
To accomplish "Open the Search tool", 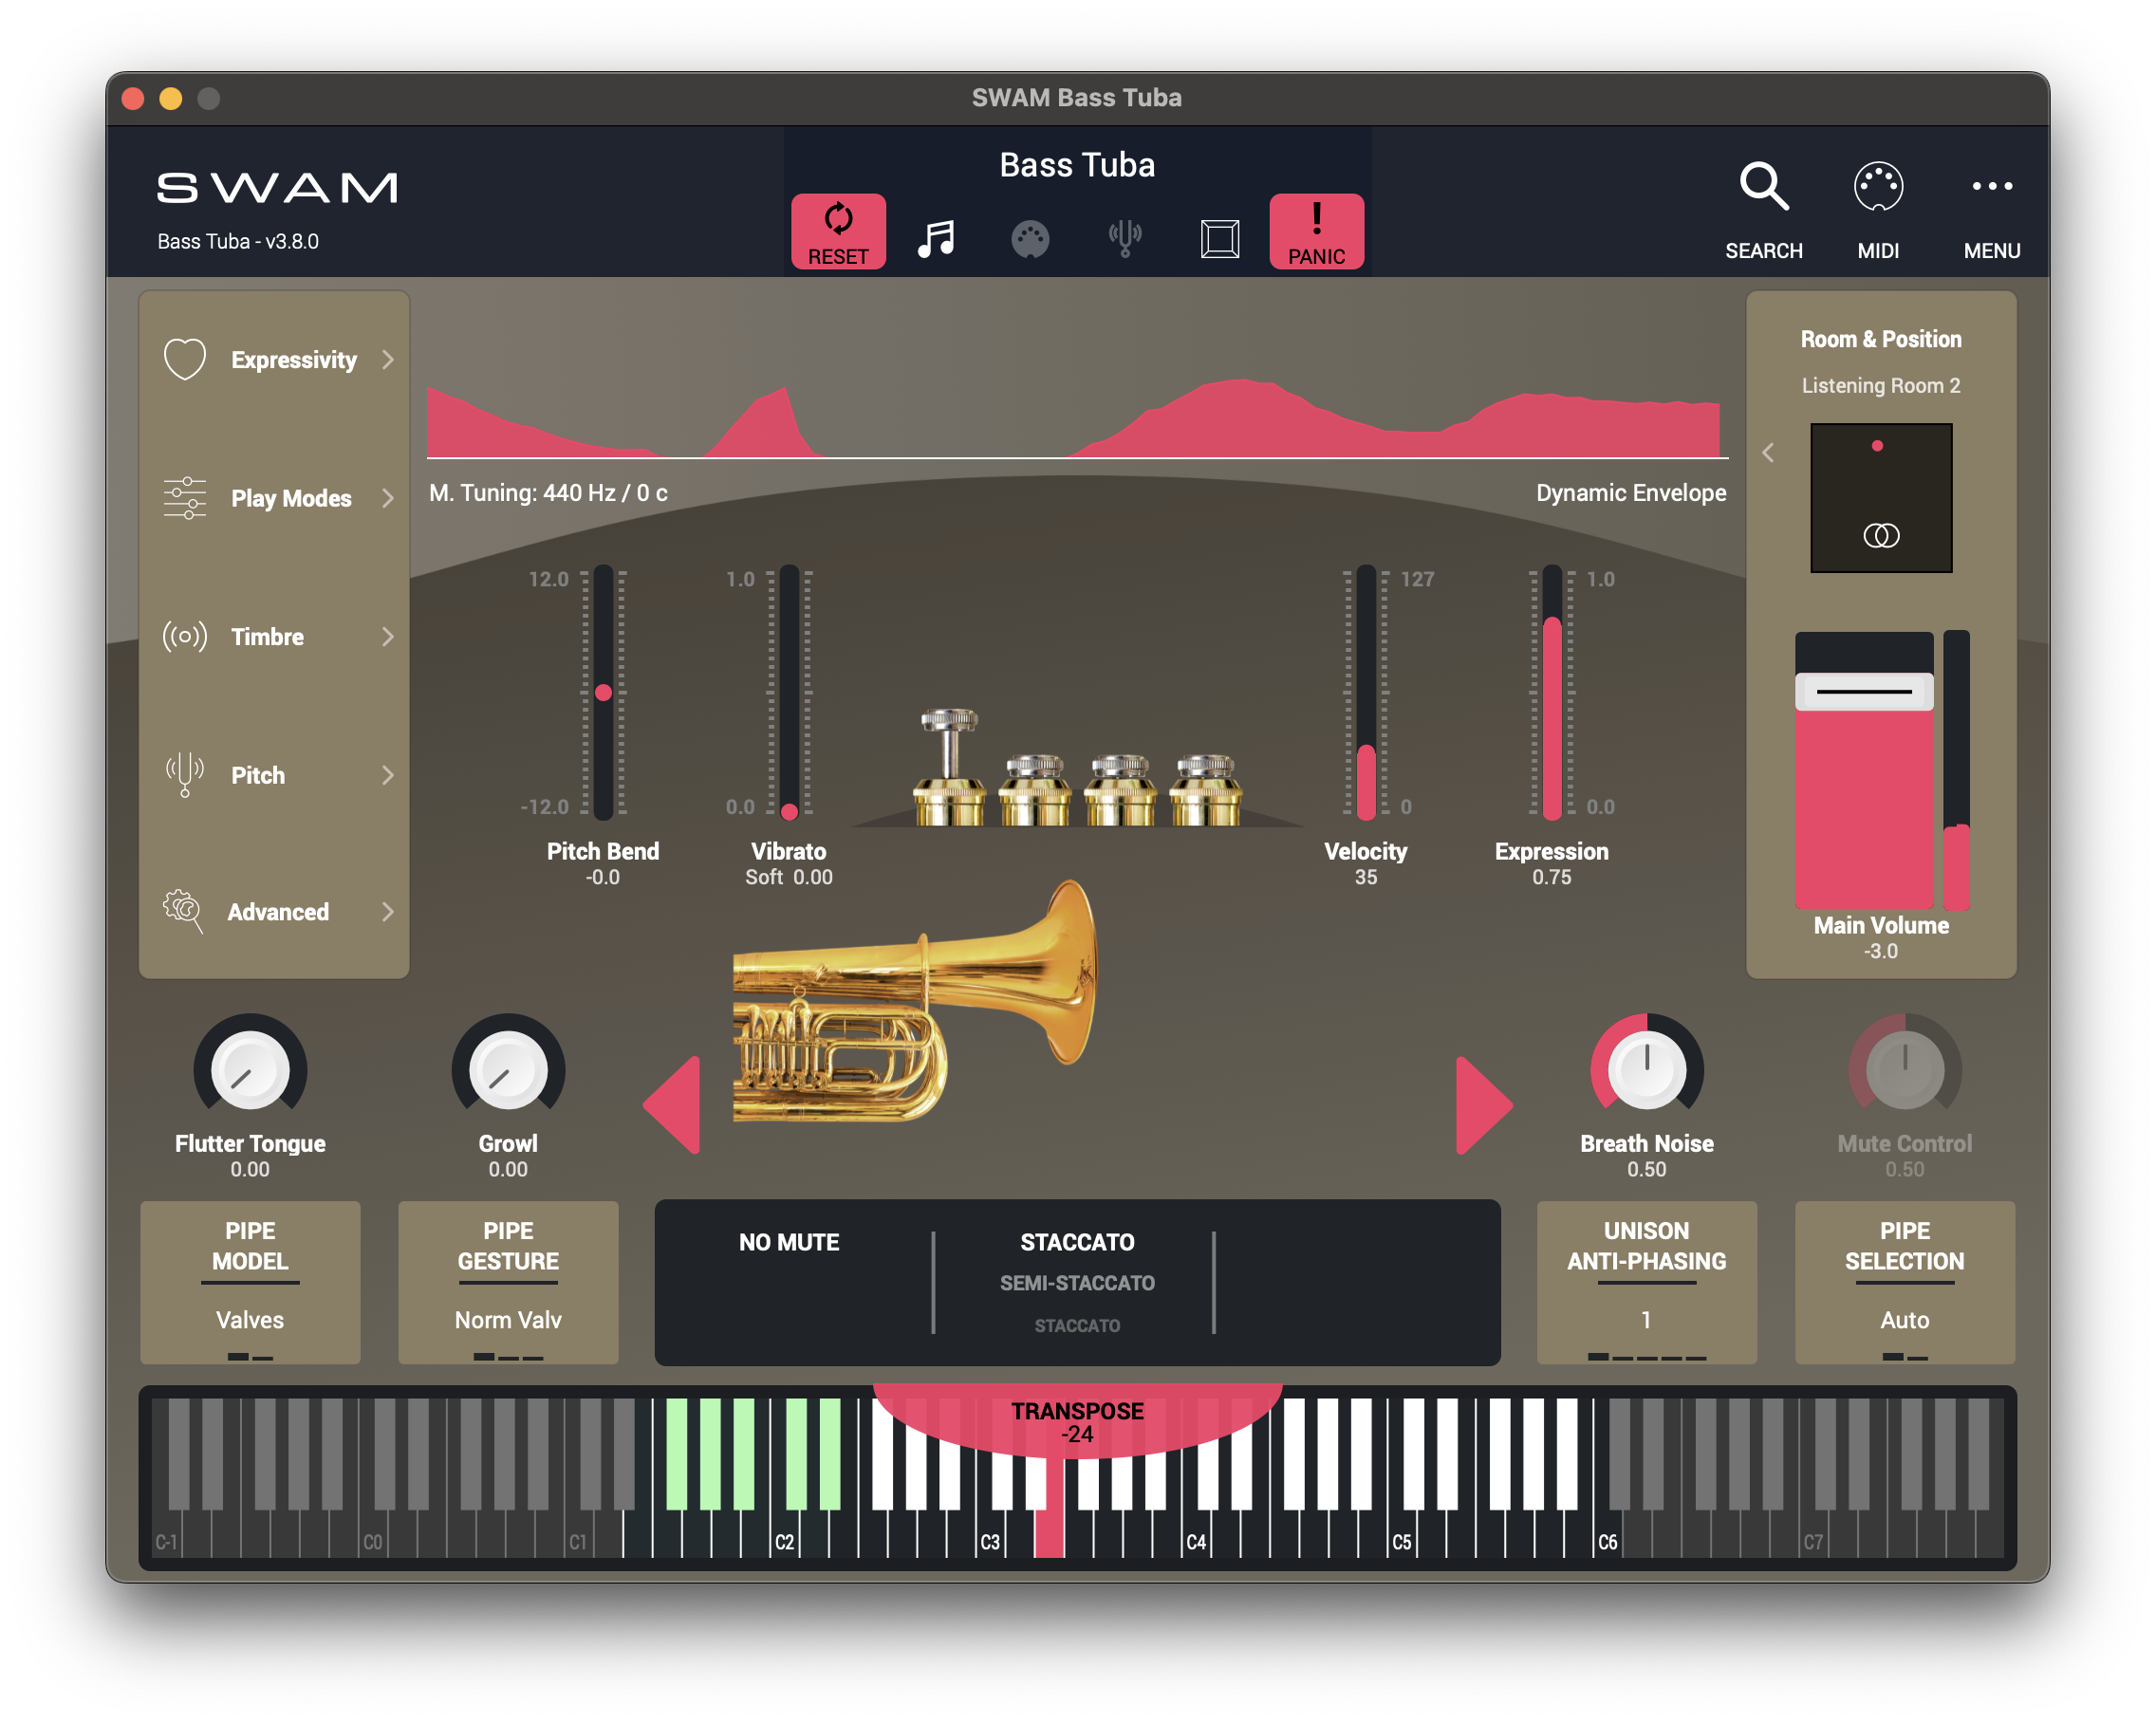I will point(1763,186).
